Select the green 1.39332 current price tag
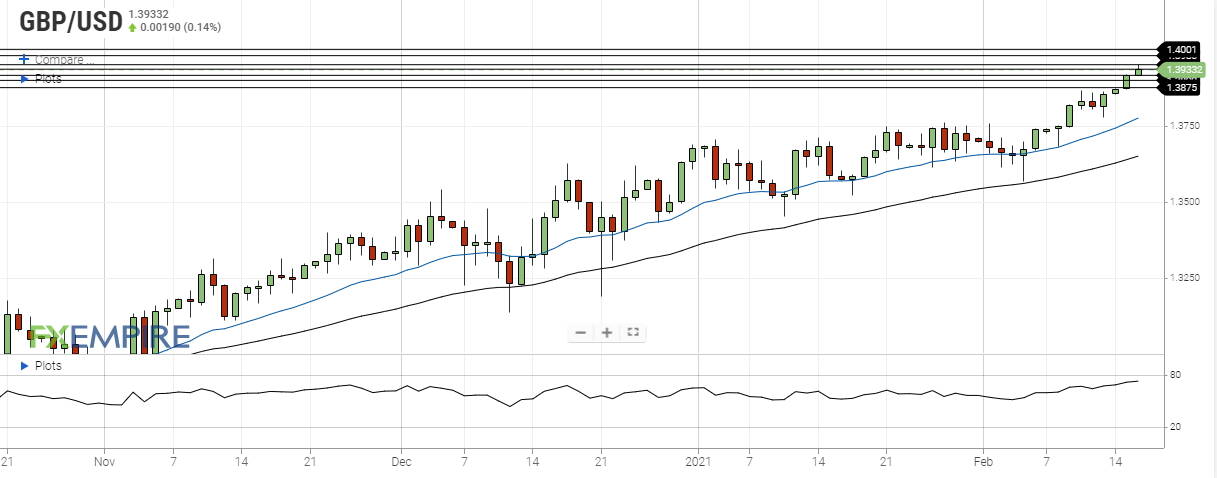Viewport: 1217px width, 478px height. pyautogui.click(x=1181, y=69)
